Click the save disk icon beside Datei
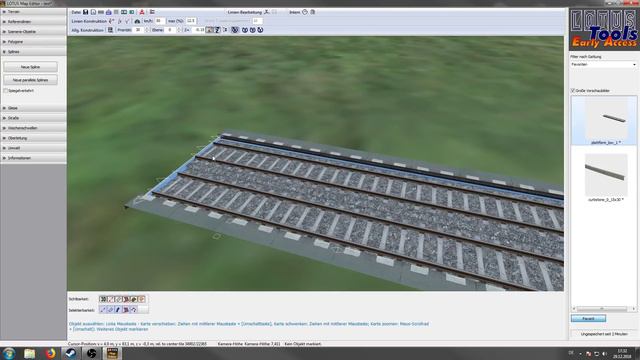 tap(85, 12)
